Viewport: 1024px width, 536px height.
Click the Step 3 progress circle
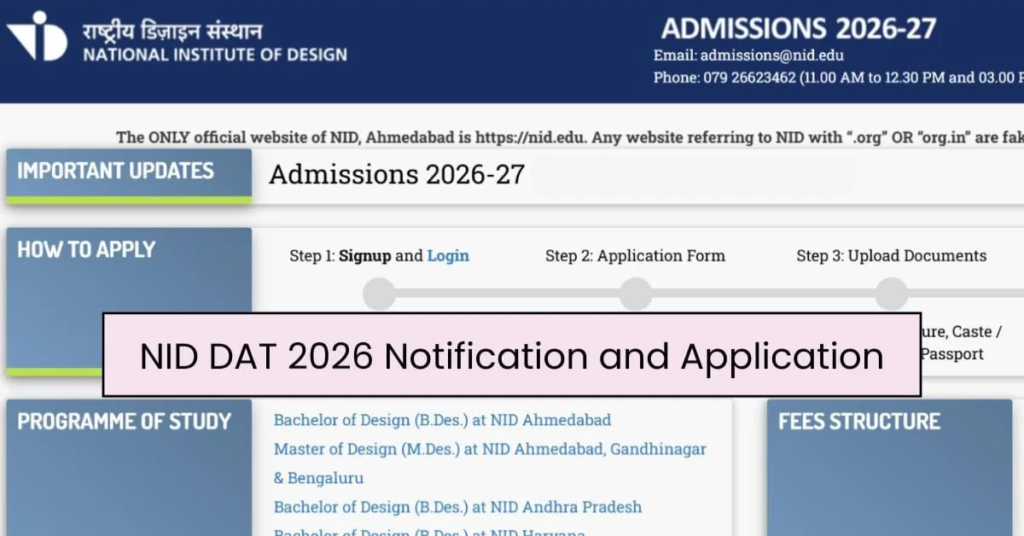[x=891, y=293]
